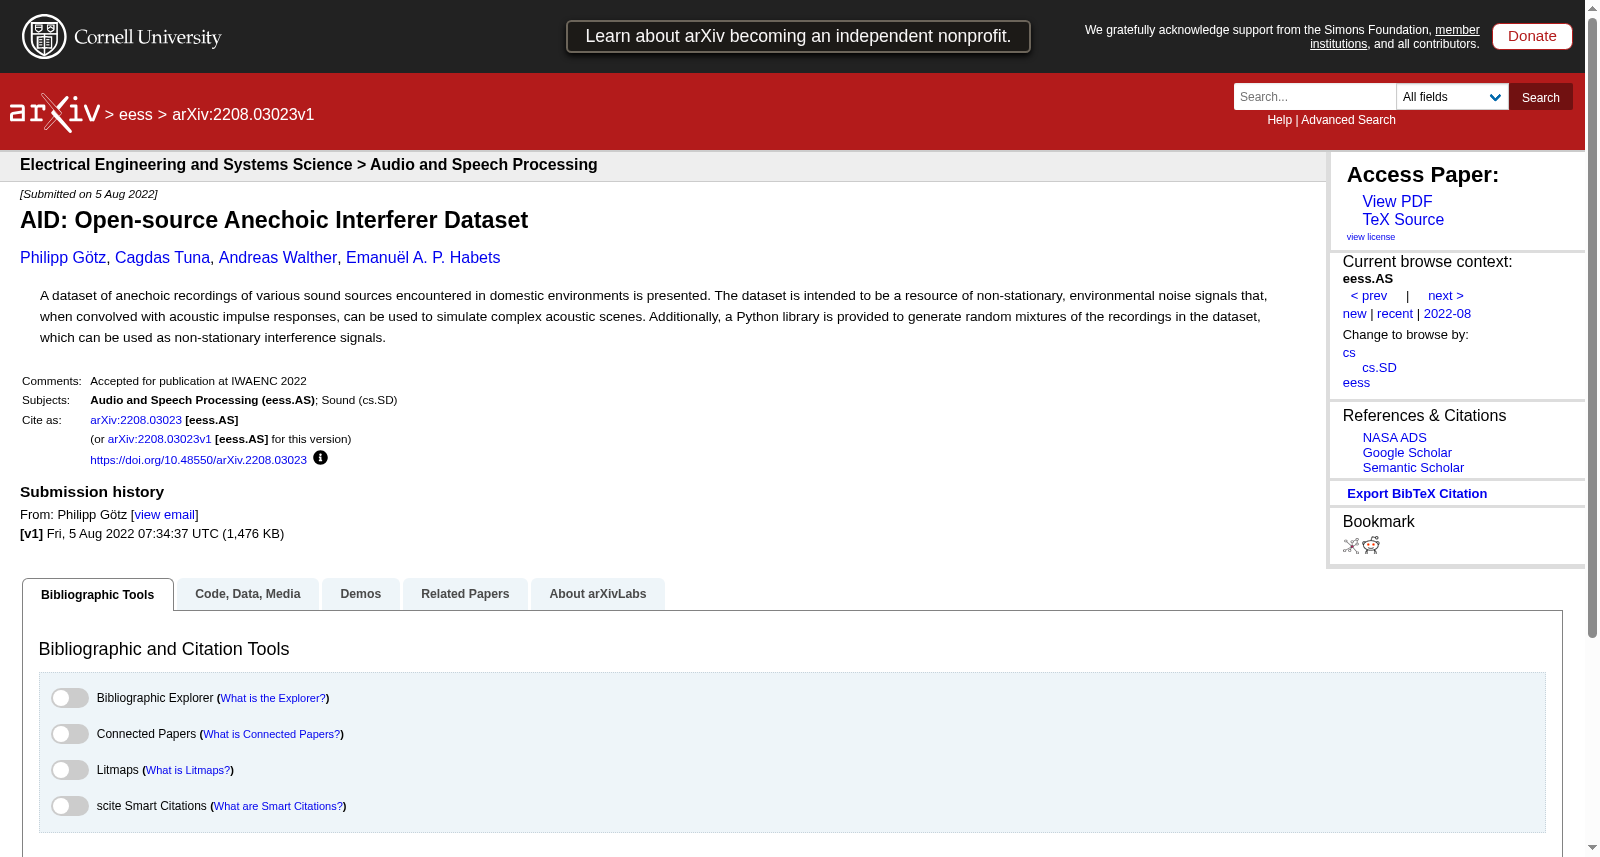
Task: Click the scrollbar down arrow
Action: pyautogui.click(x=1592, y=848)
